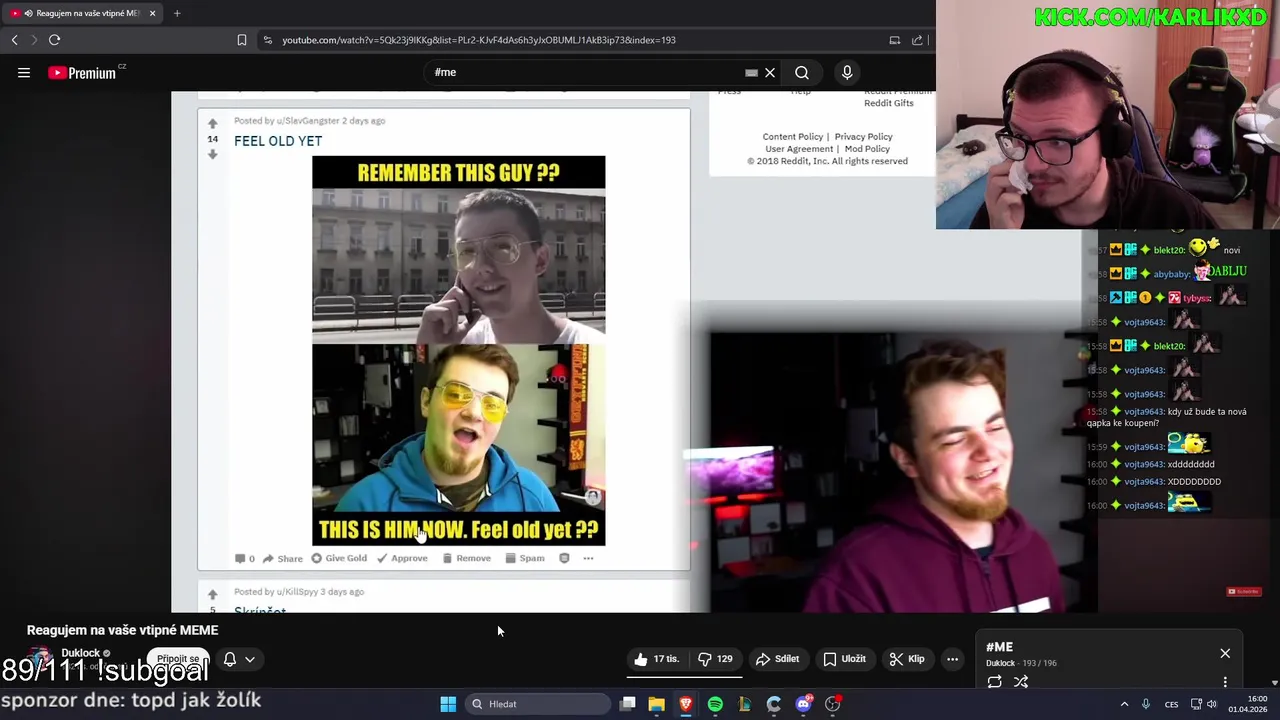The image size is (1280, 720).
Task: Click the 0 comments icon on the Reddit post
Action: click(244, 558)
